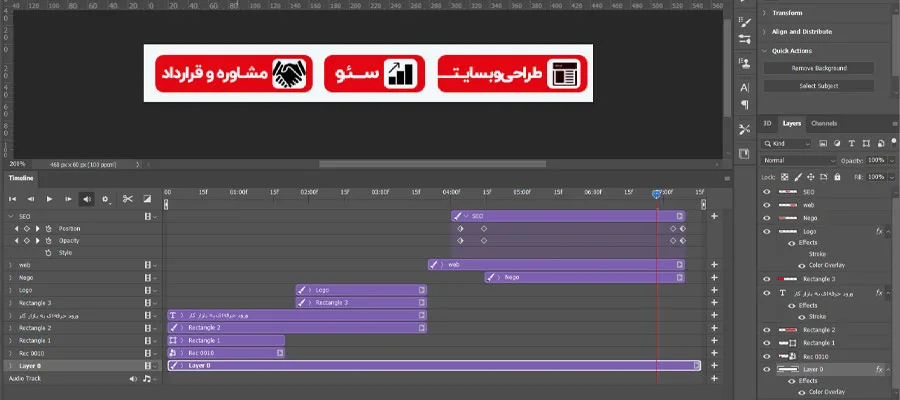Expand the Transform section

coord(765,13)
